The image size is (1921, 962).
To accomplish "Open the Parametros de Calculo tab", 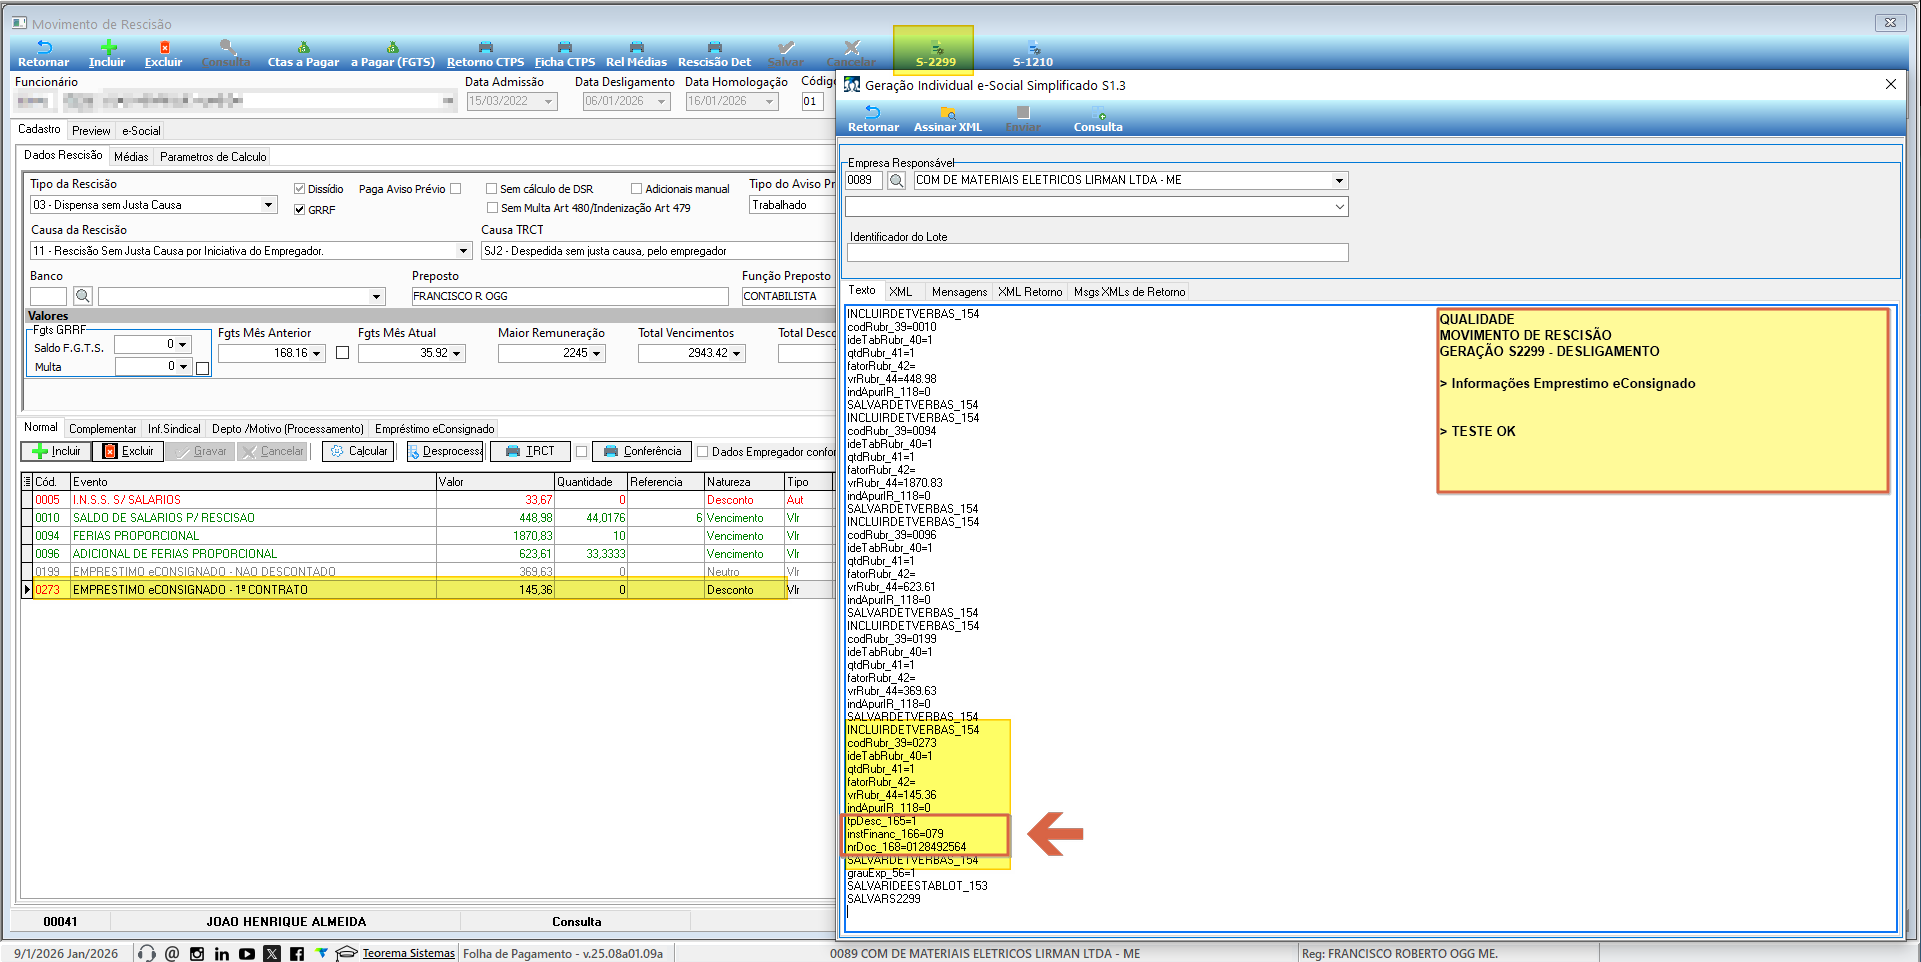I will [213, 157].
